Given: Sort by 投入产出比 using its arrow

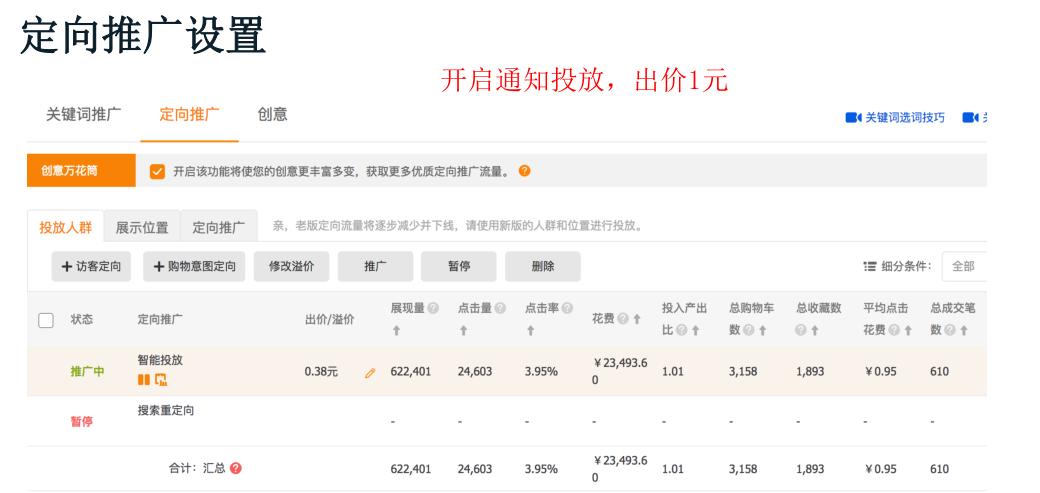Looking at the screenshot, I should click(x=696, y=330).
